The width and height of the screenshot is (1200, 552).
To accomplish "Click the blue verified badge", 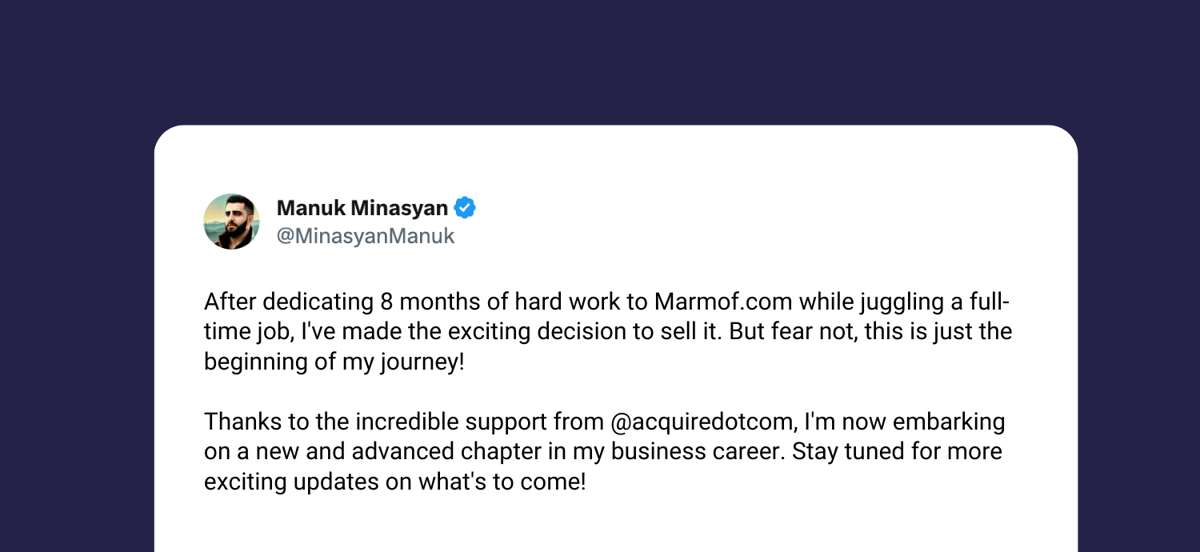I will (465, 208).
